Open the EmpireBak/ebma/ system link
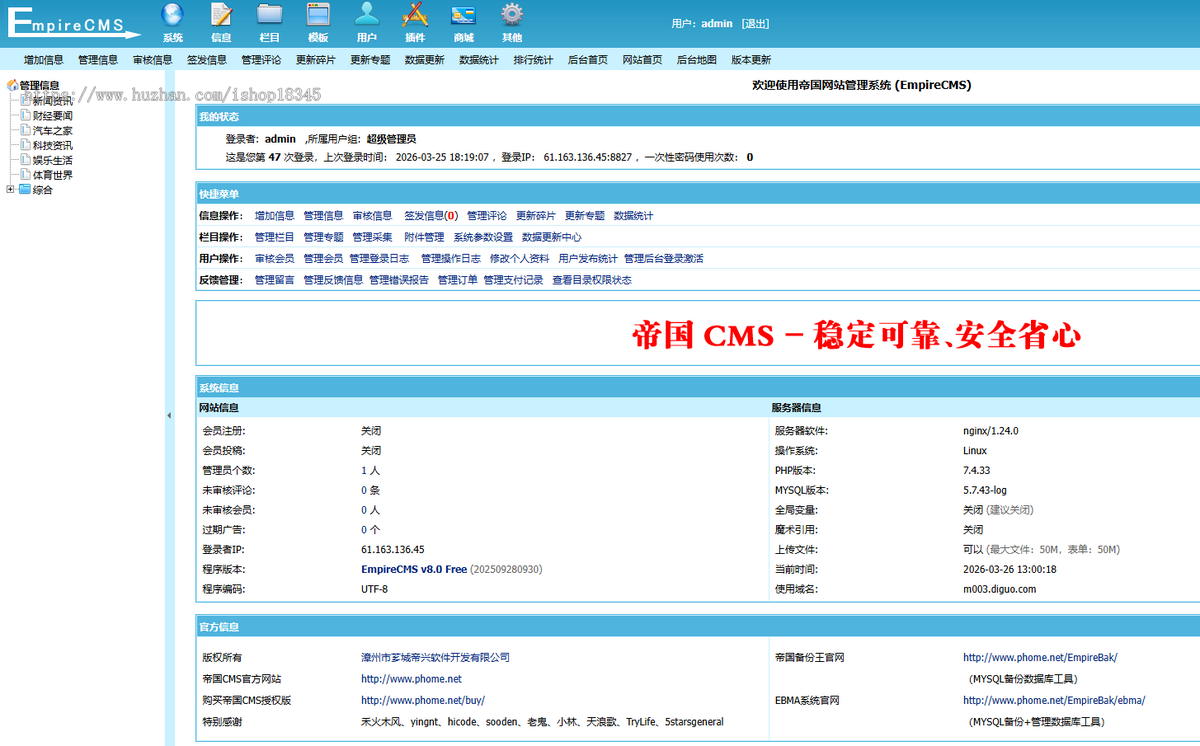The height and width of the screenshot is (746, 1200). click(1054, 700)
